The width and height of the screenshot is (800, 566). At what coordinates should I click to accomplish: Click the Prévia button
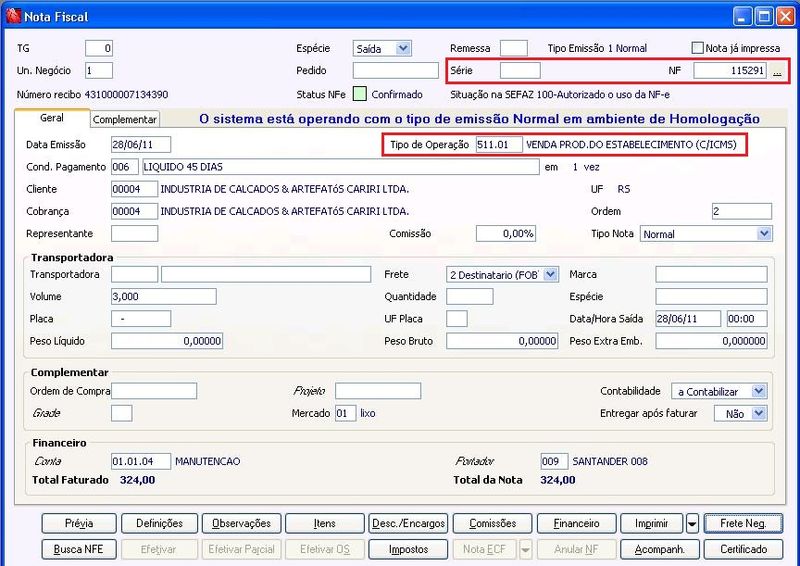(x=79, y=524)
